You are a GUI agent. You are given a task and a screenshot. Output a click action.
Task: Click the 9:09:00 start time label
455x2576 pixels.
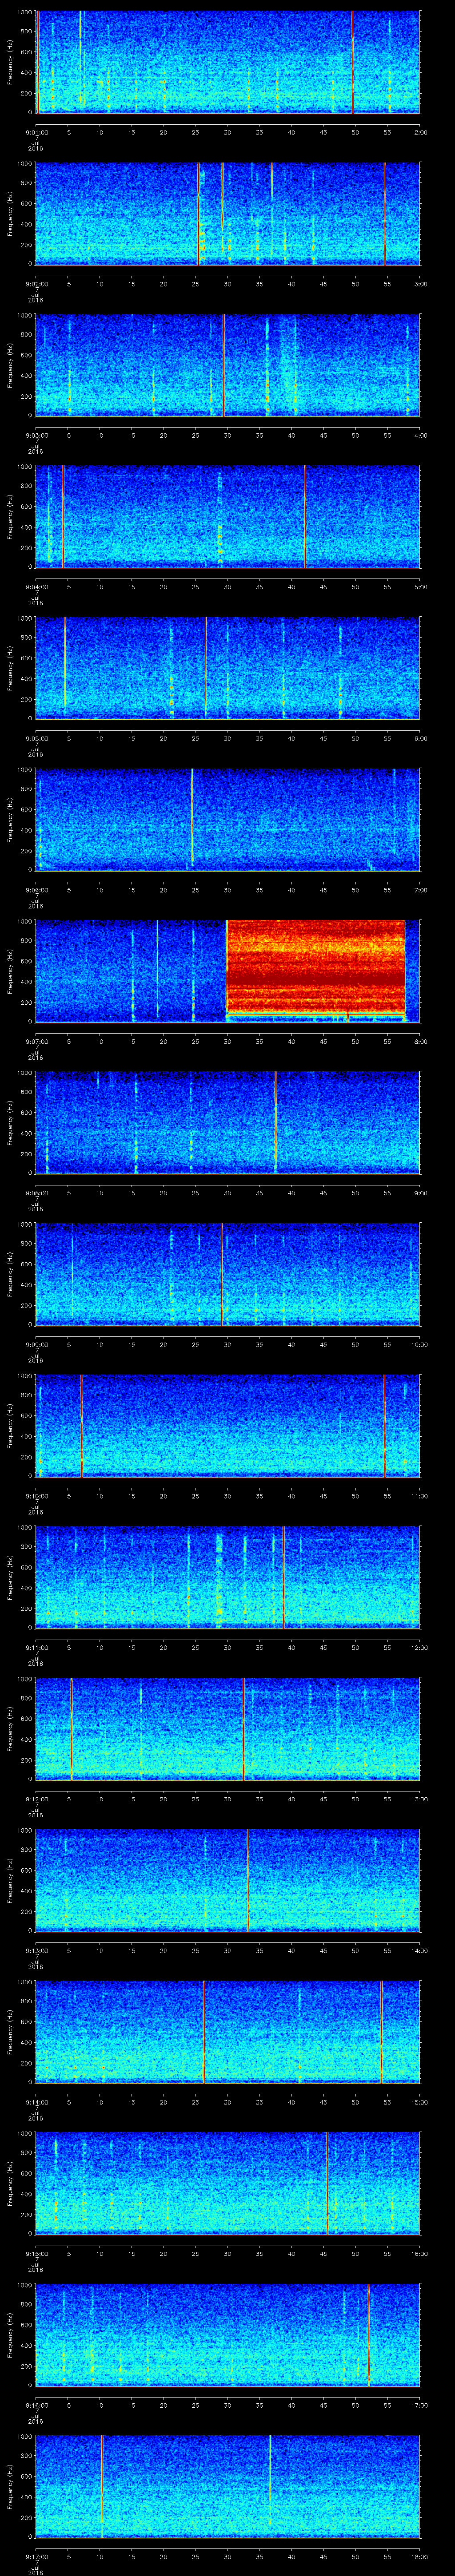click(36, 1344)
